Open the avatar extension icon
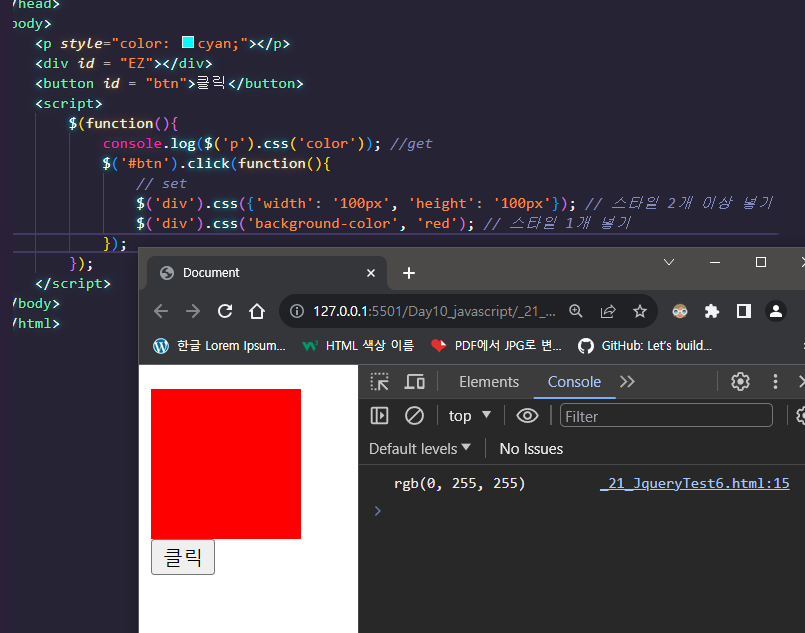 click(x=680, y=311)
